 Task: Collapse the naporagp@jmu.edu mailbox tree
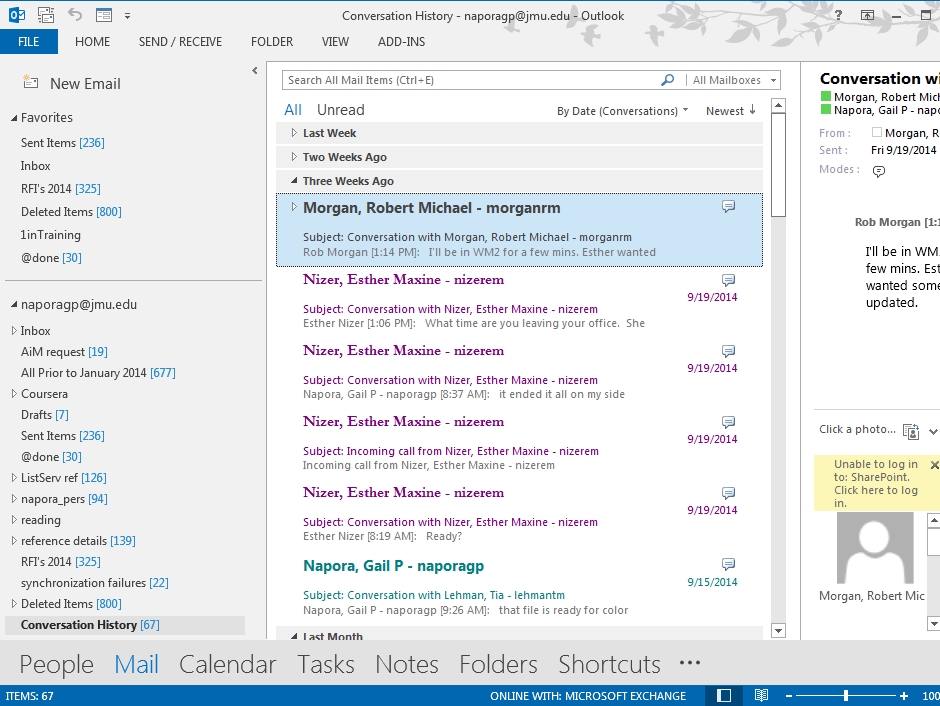pyautogui.click(x=14, y=304)
